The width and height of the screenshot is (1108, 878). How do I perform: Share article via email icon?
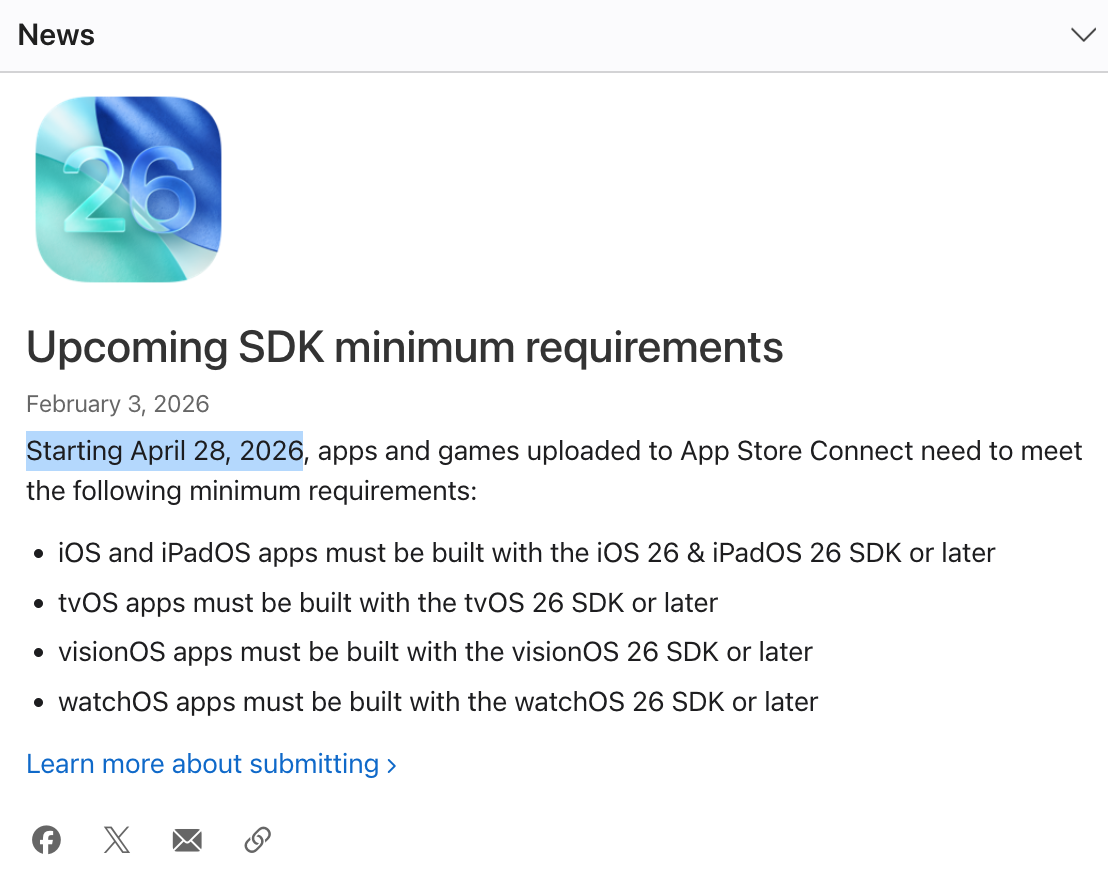pos(187,840)
